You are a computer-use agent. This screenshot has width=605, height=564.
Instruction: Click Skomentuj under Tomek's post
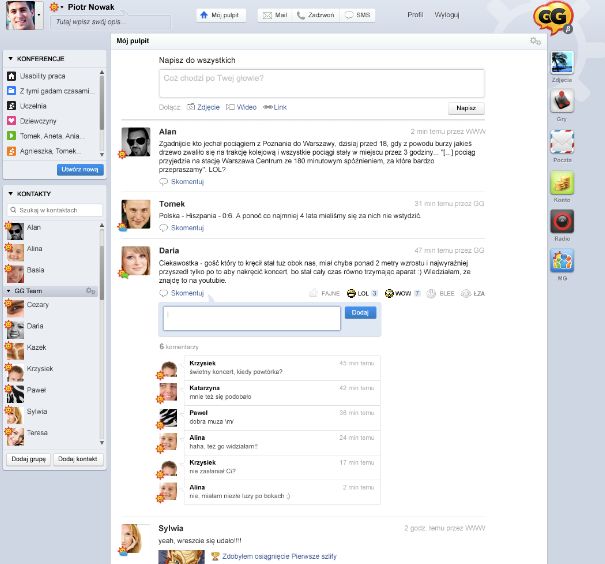tap(182, 228)
